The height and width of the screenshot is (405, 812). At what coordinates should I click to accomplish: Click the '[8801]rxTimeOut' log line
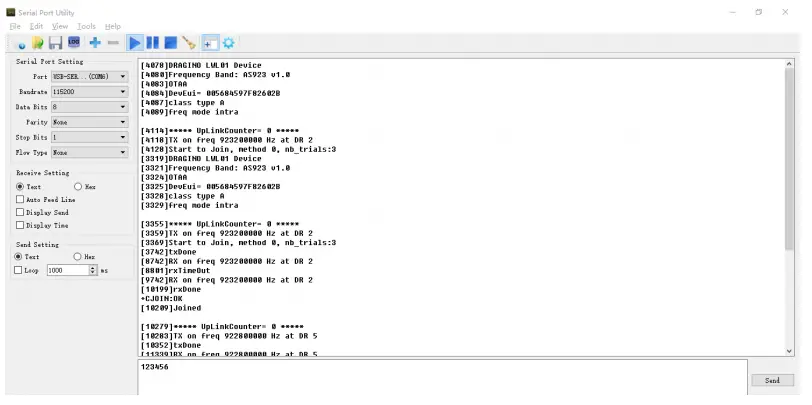click(176, 271)
